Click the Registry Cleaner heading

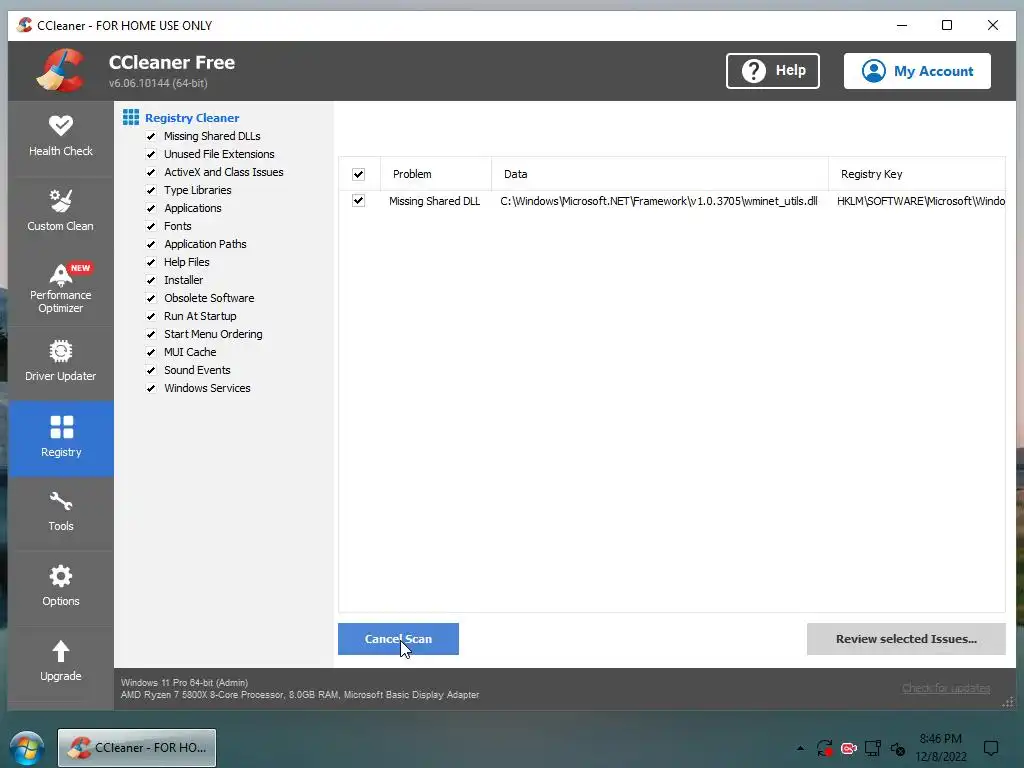point(192,118)
